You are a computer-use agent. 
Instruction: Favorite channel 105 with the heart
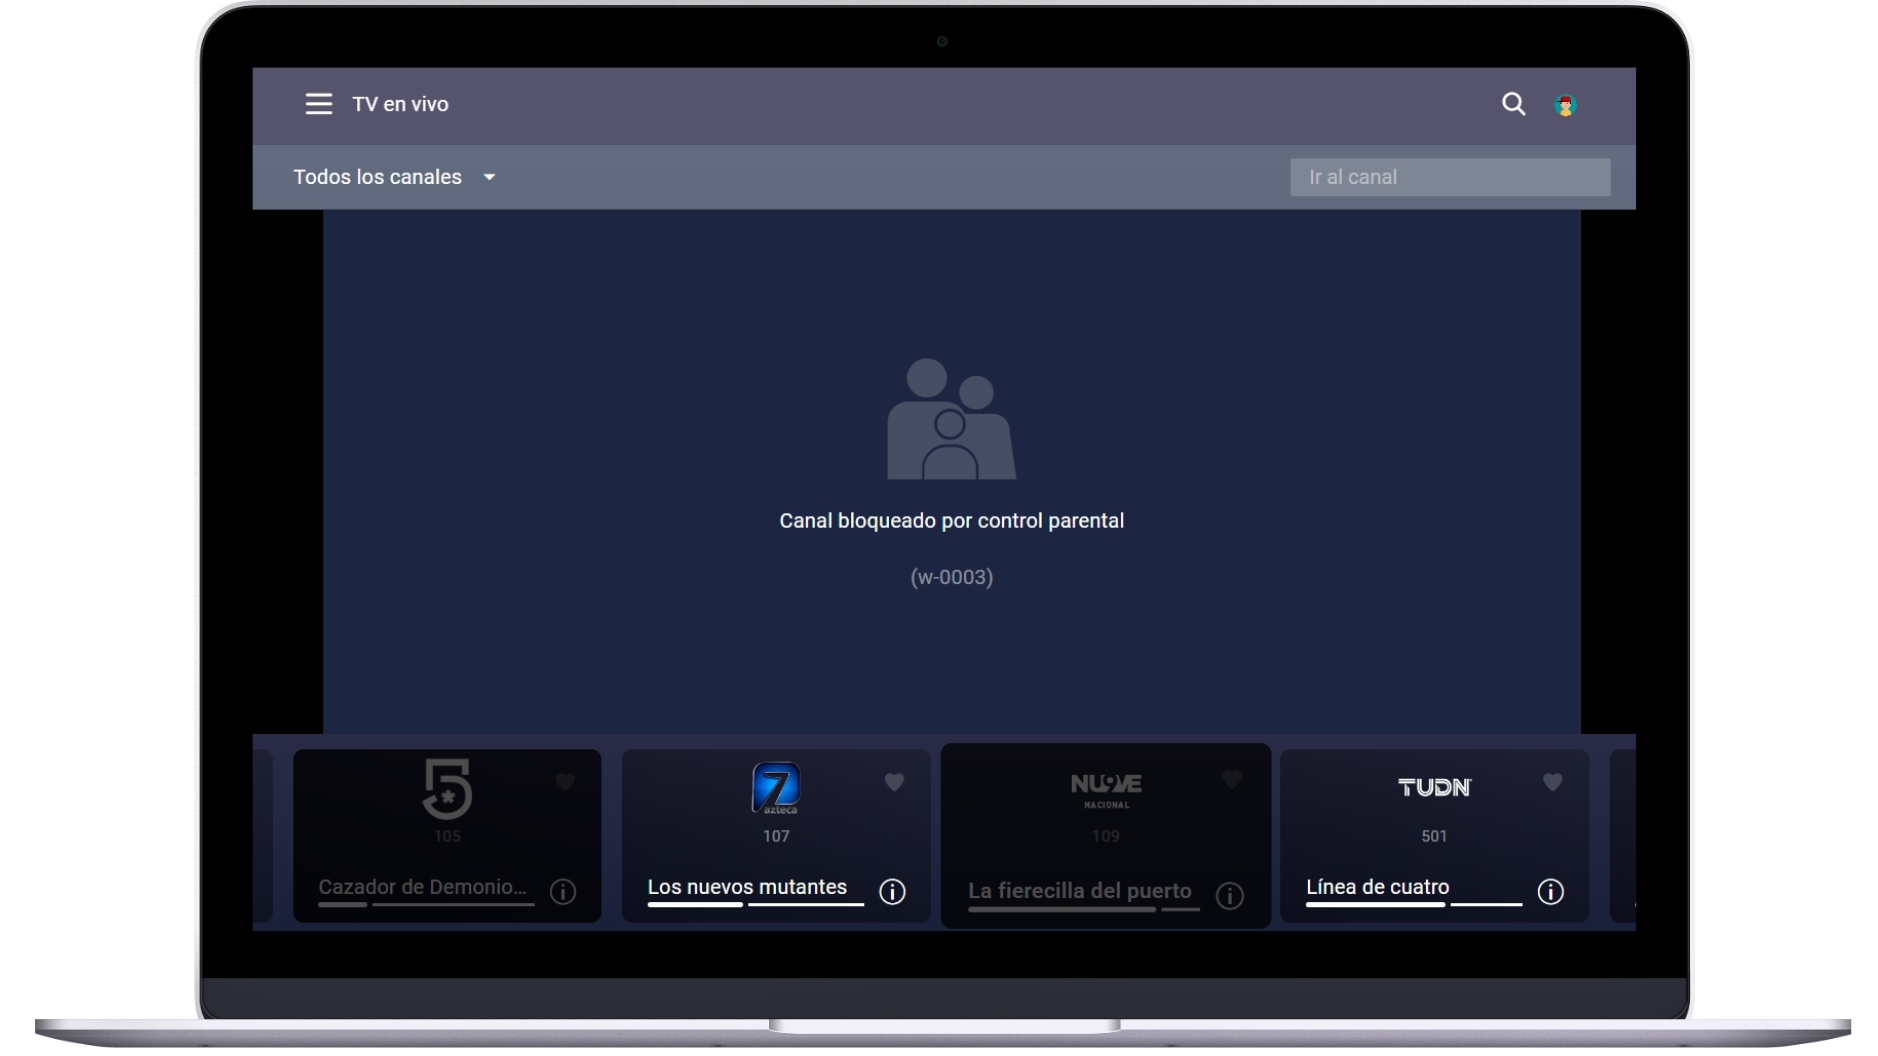click(565, 782)
